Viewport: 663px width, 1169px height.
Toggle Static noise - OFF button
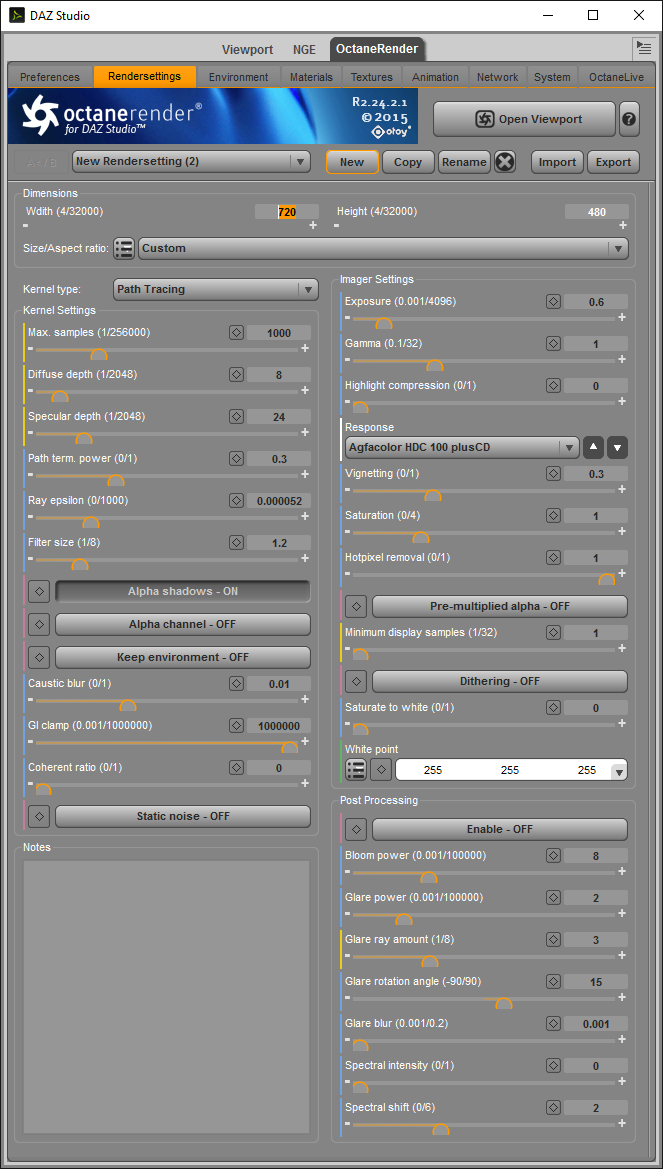pyautogui.click(x=183, y=816)
